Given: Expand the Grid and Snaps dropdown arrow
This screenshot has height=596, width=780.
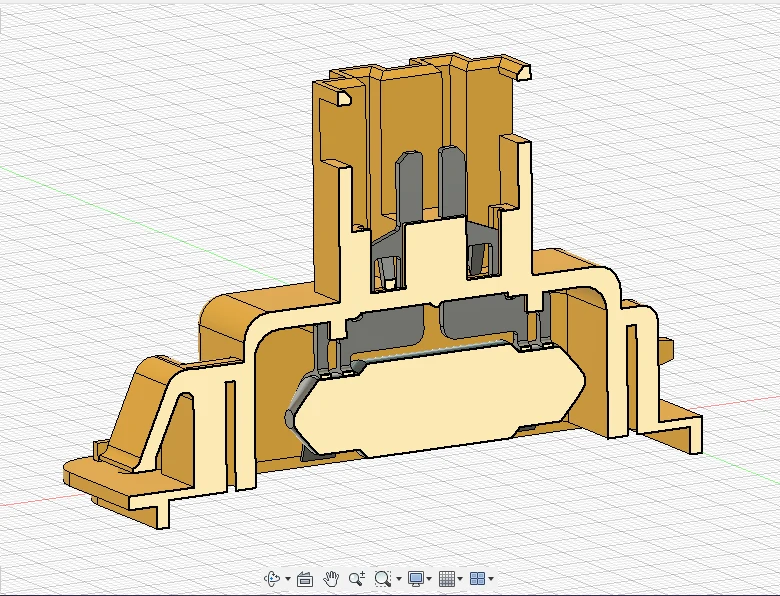Looking at the screenshot, I should click(460, 579).
